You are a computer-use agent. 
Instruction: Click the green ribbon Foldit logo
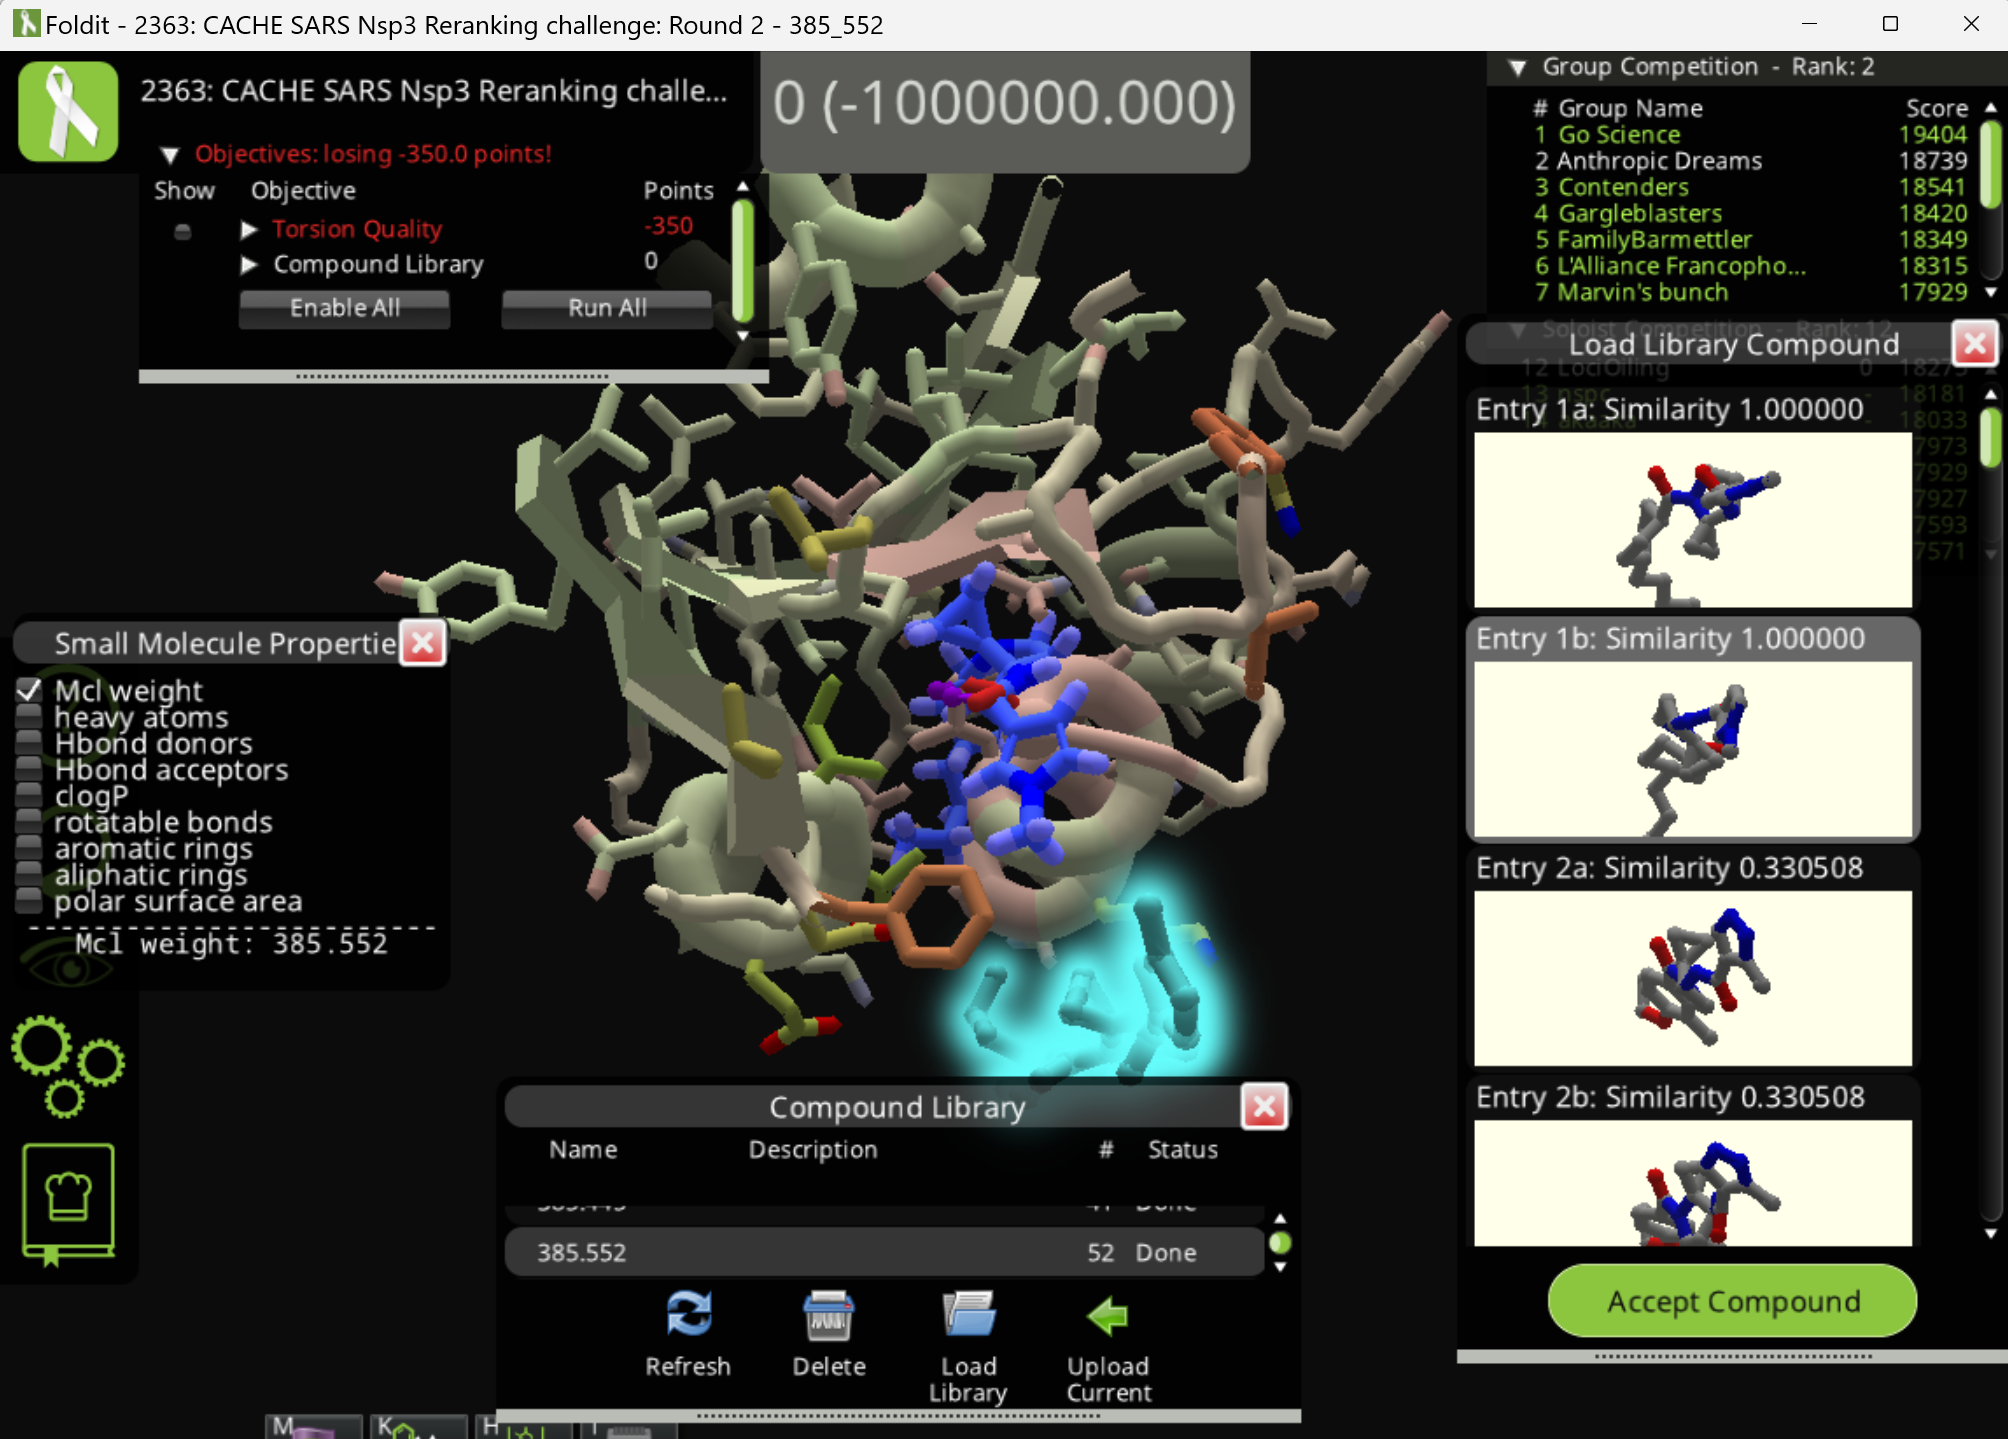pos(68,111)
